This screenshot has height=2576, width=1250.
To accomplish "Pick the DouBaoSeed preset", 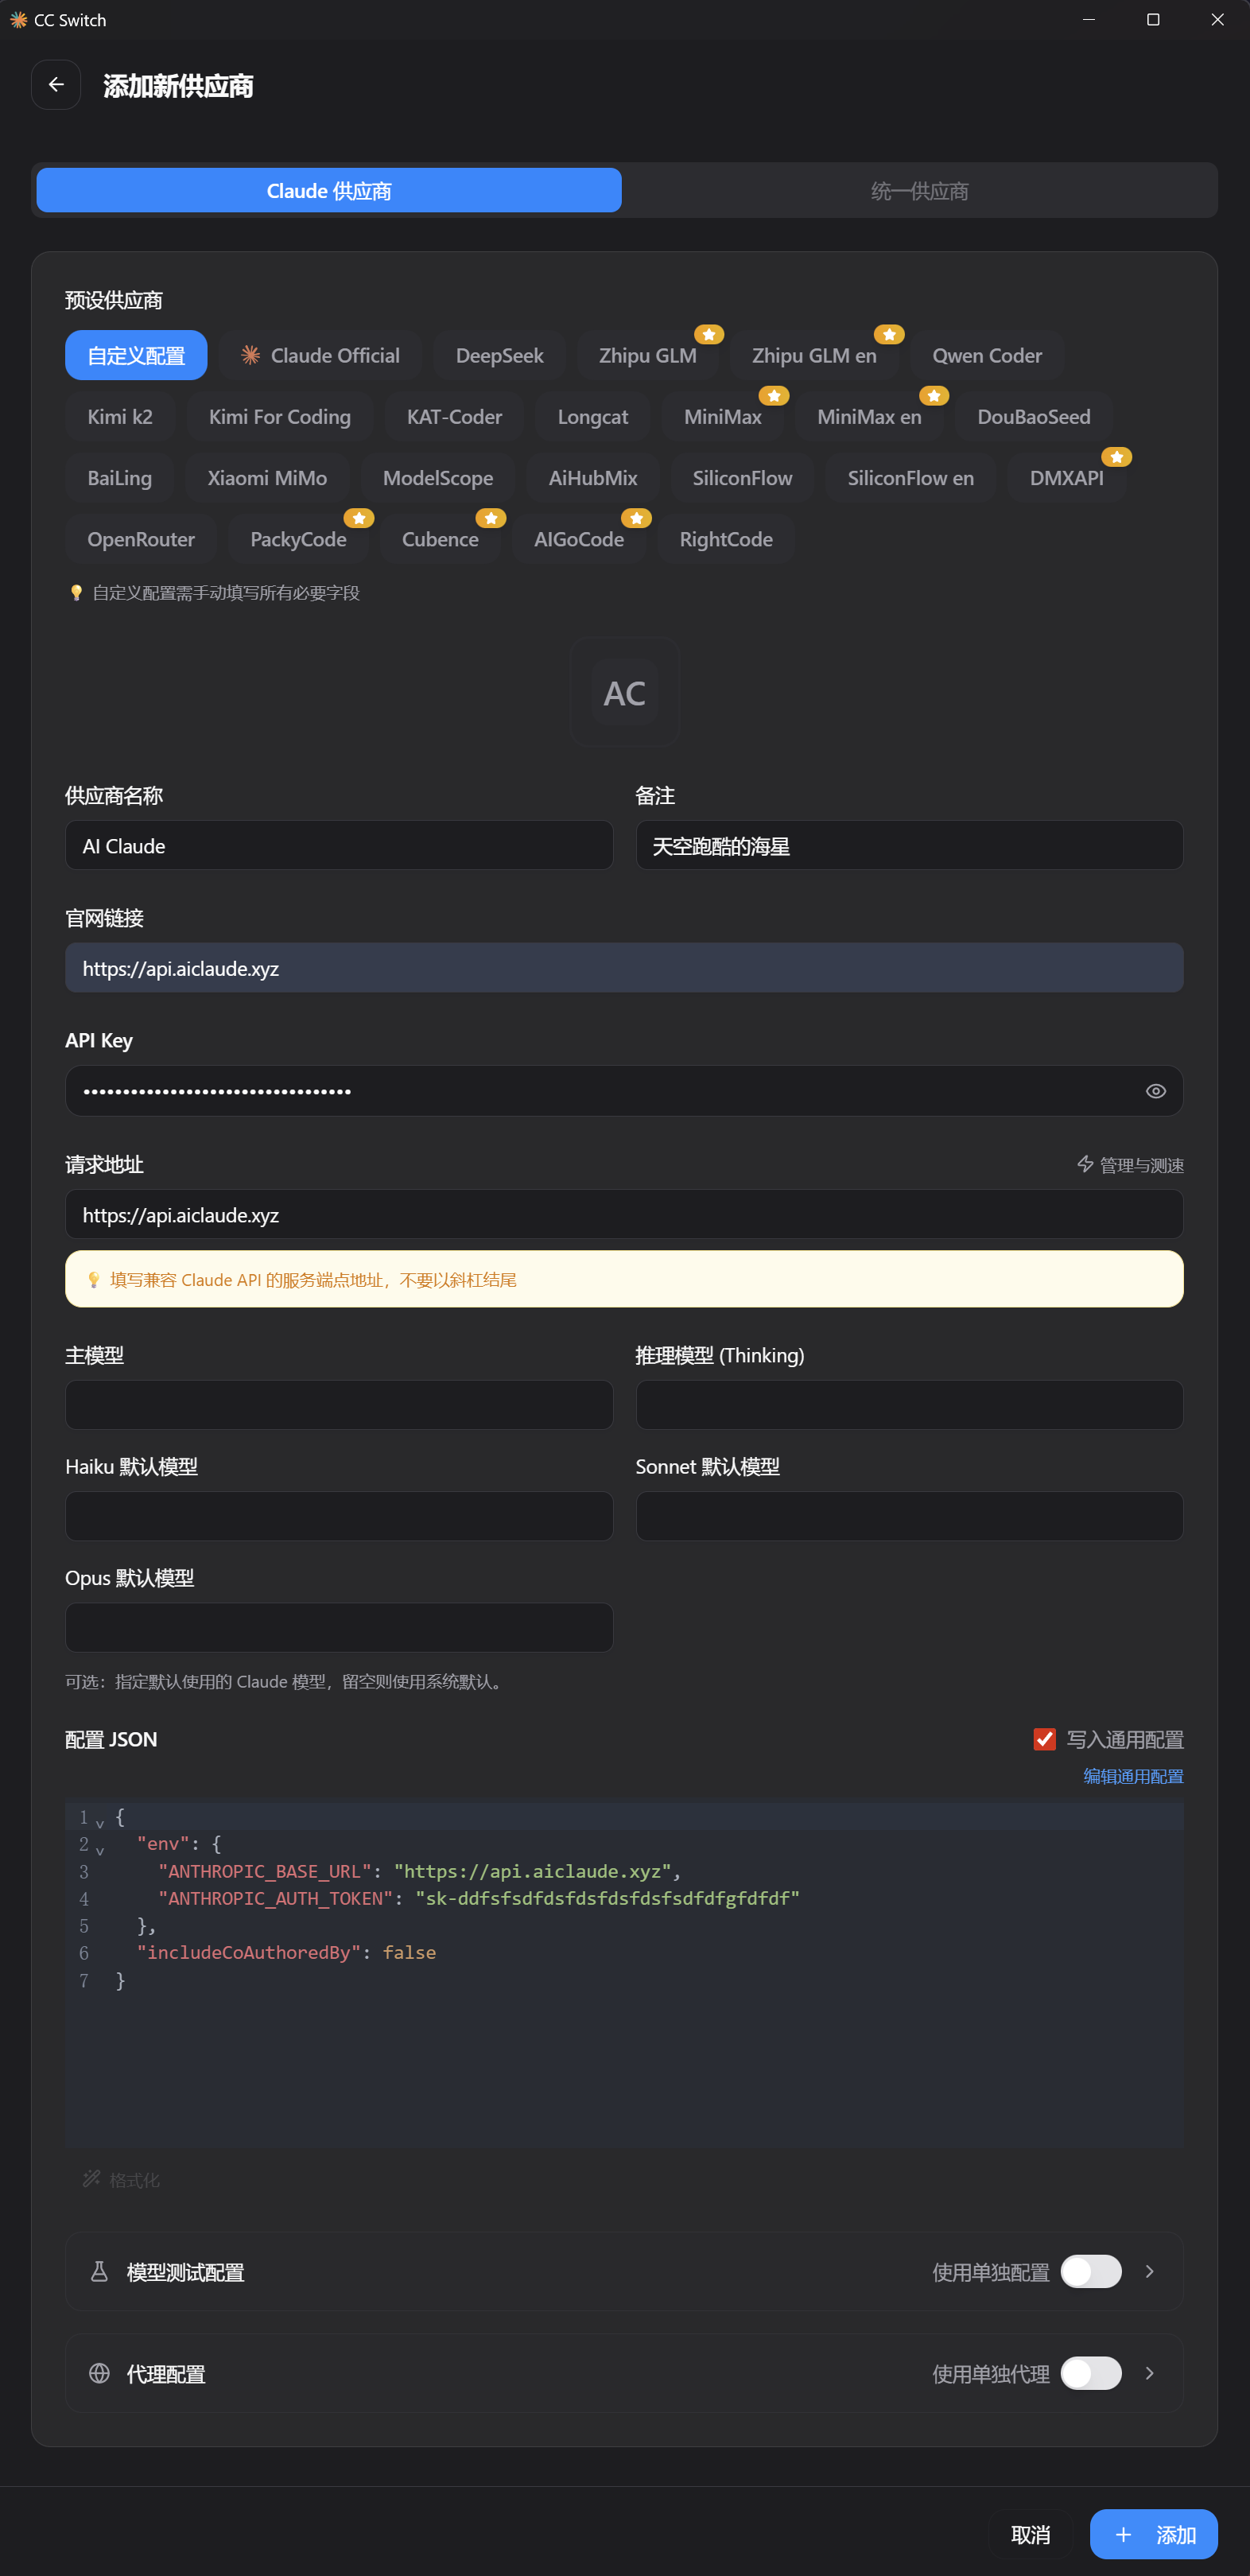I will pyautogui.click(x=1034, y=417).
